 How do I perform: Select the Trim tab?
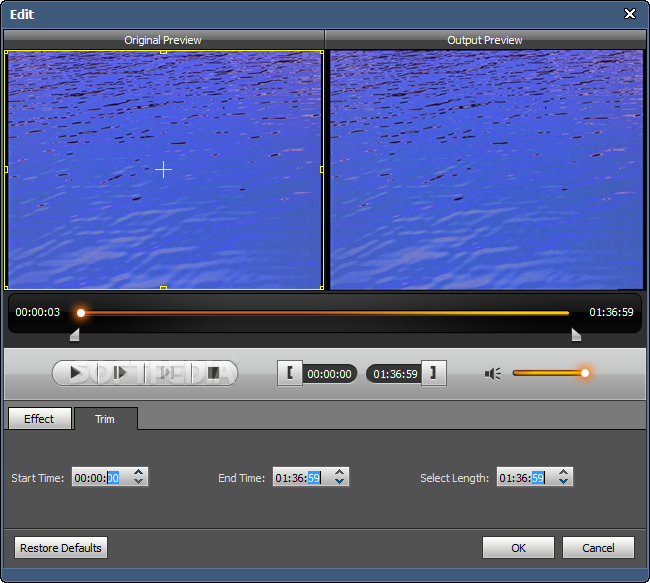pyautogui.click(x=105, y=419)
